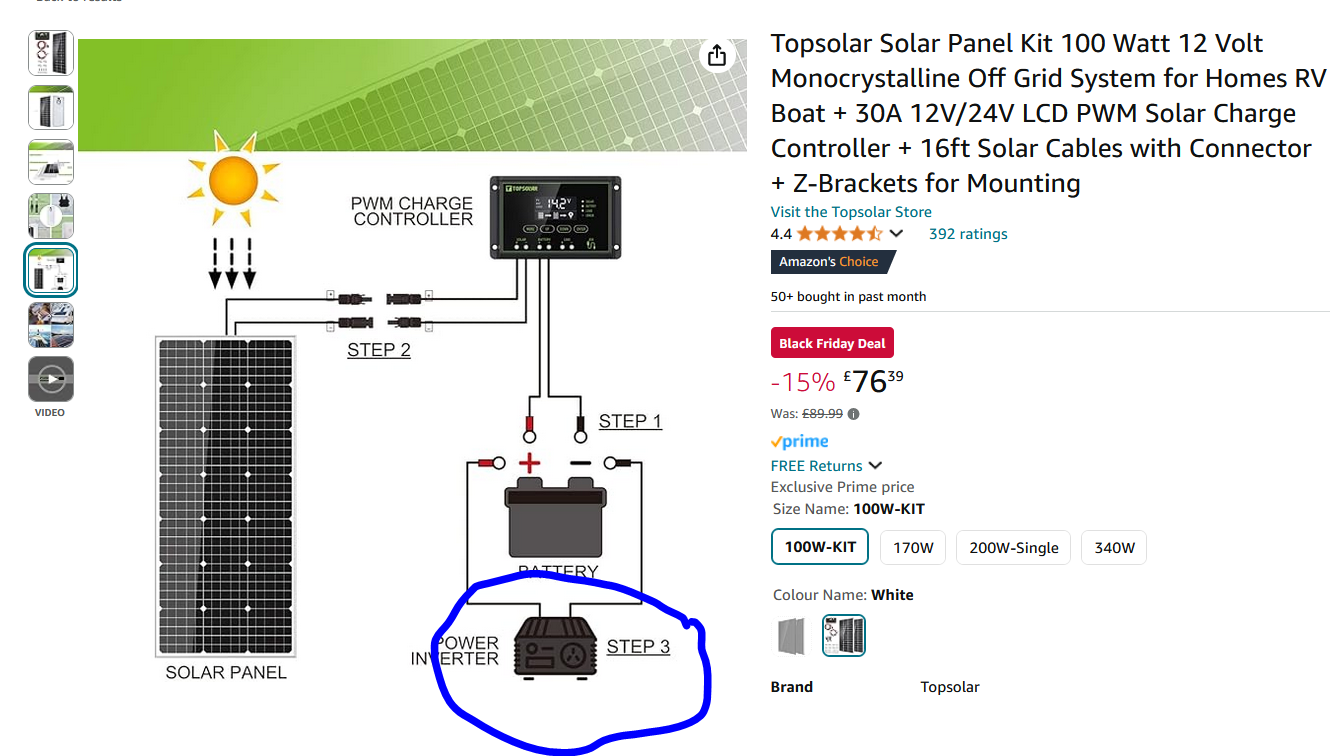Select the wiring diagram thumbnail
Viewport: 1336px width, 756px height.
(50, 271)
